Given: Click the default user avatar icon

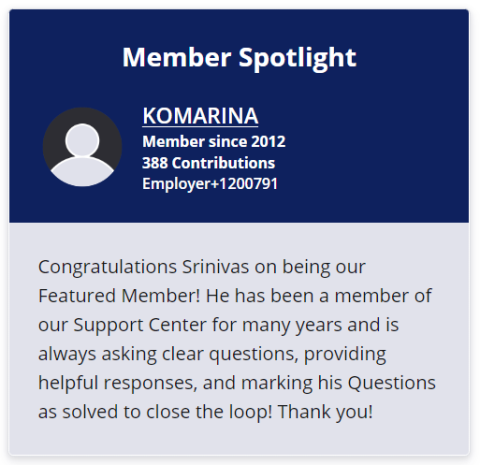Looking at the screenshot, I should 82,147.
